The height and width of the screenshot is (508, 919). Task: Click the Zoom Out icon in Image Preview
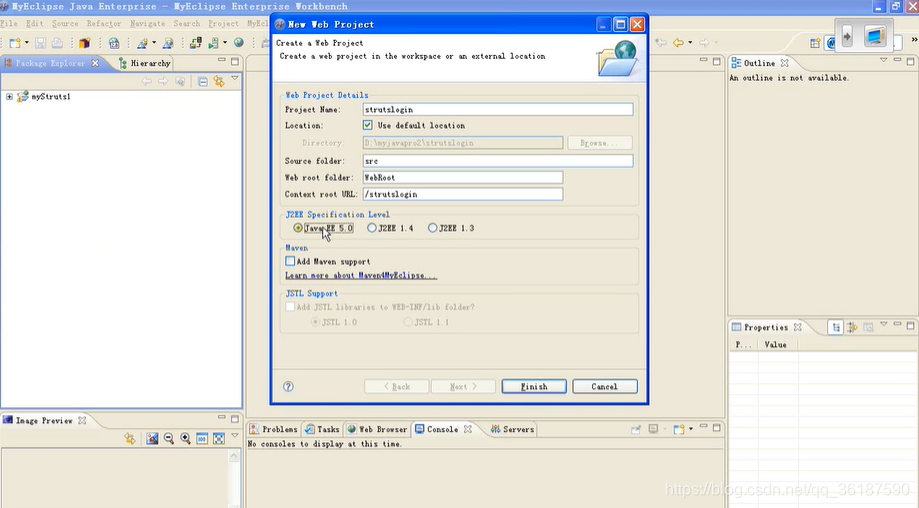pos(169,438)
